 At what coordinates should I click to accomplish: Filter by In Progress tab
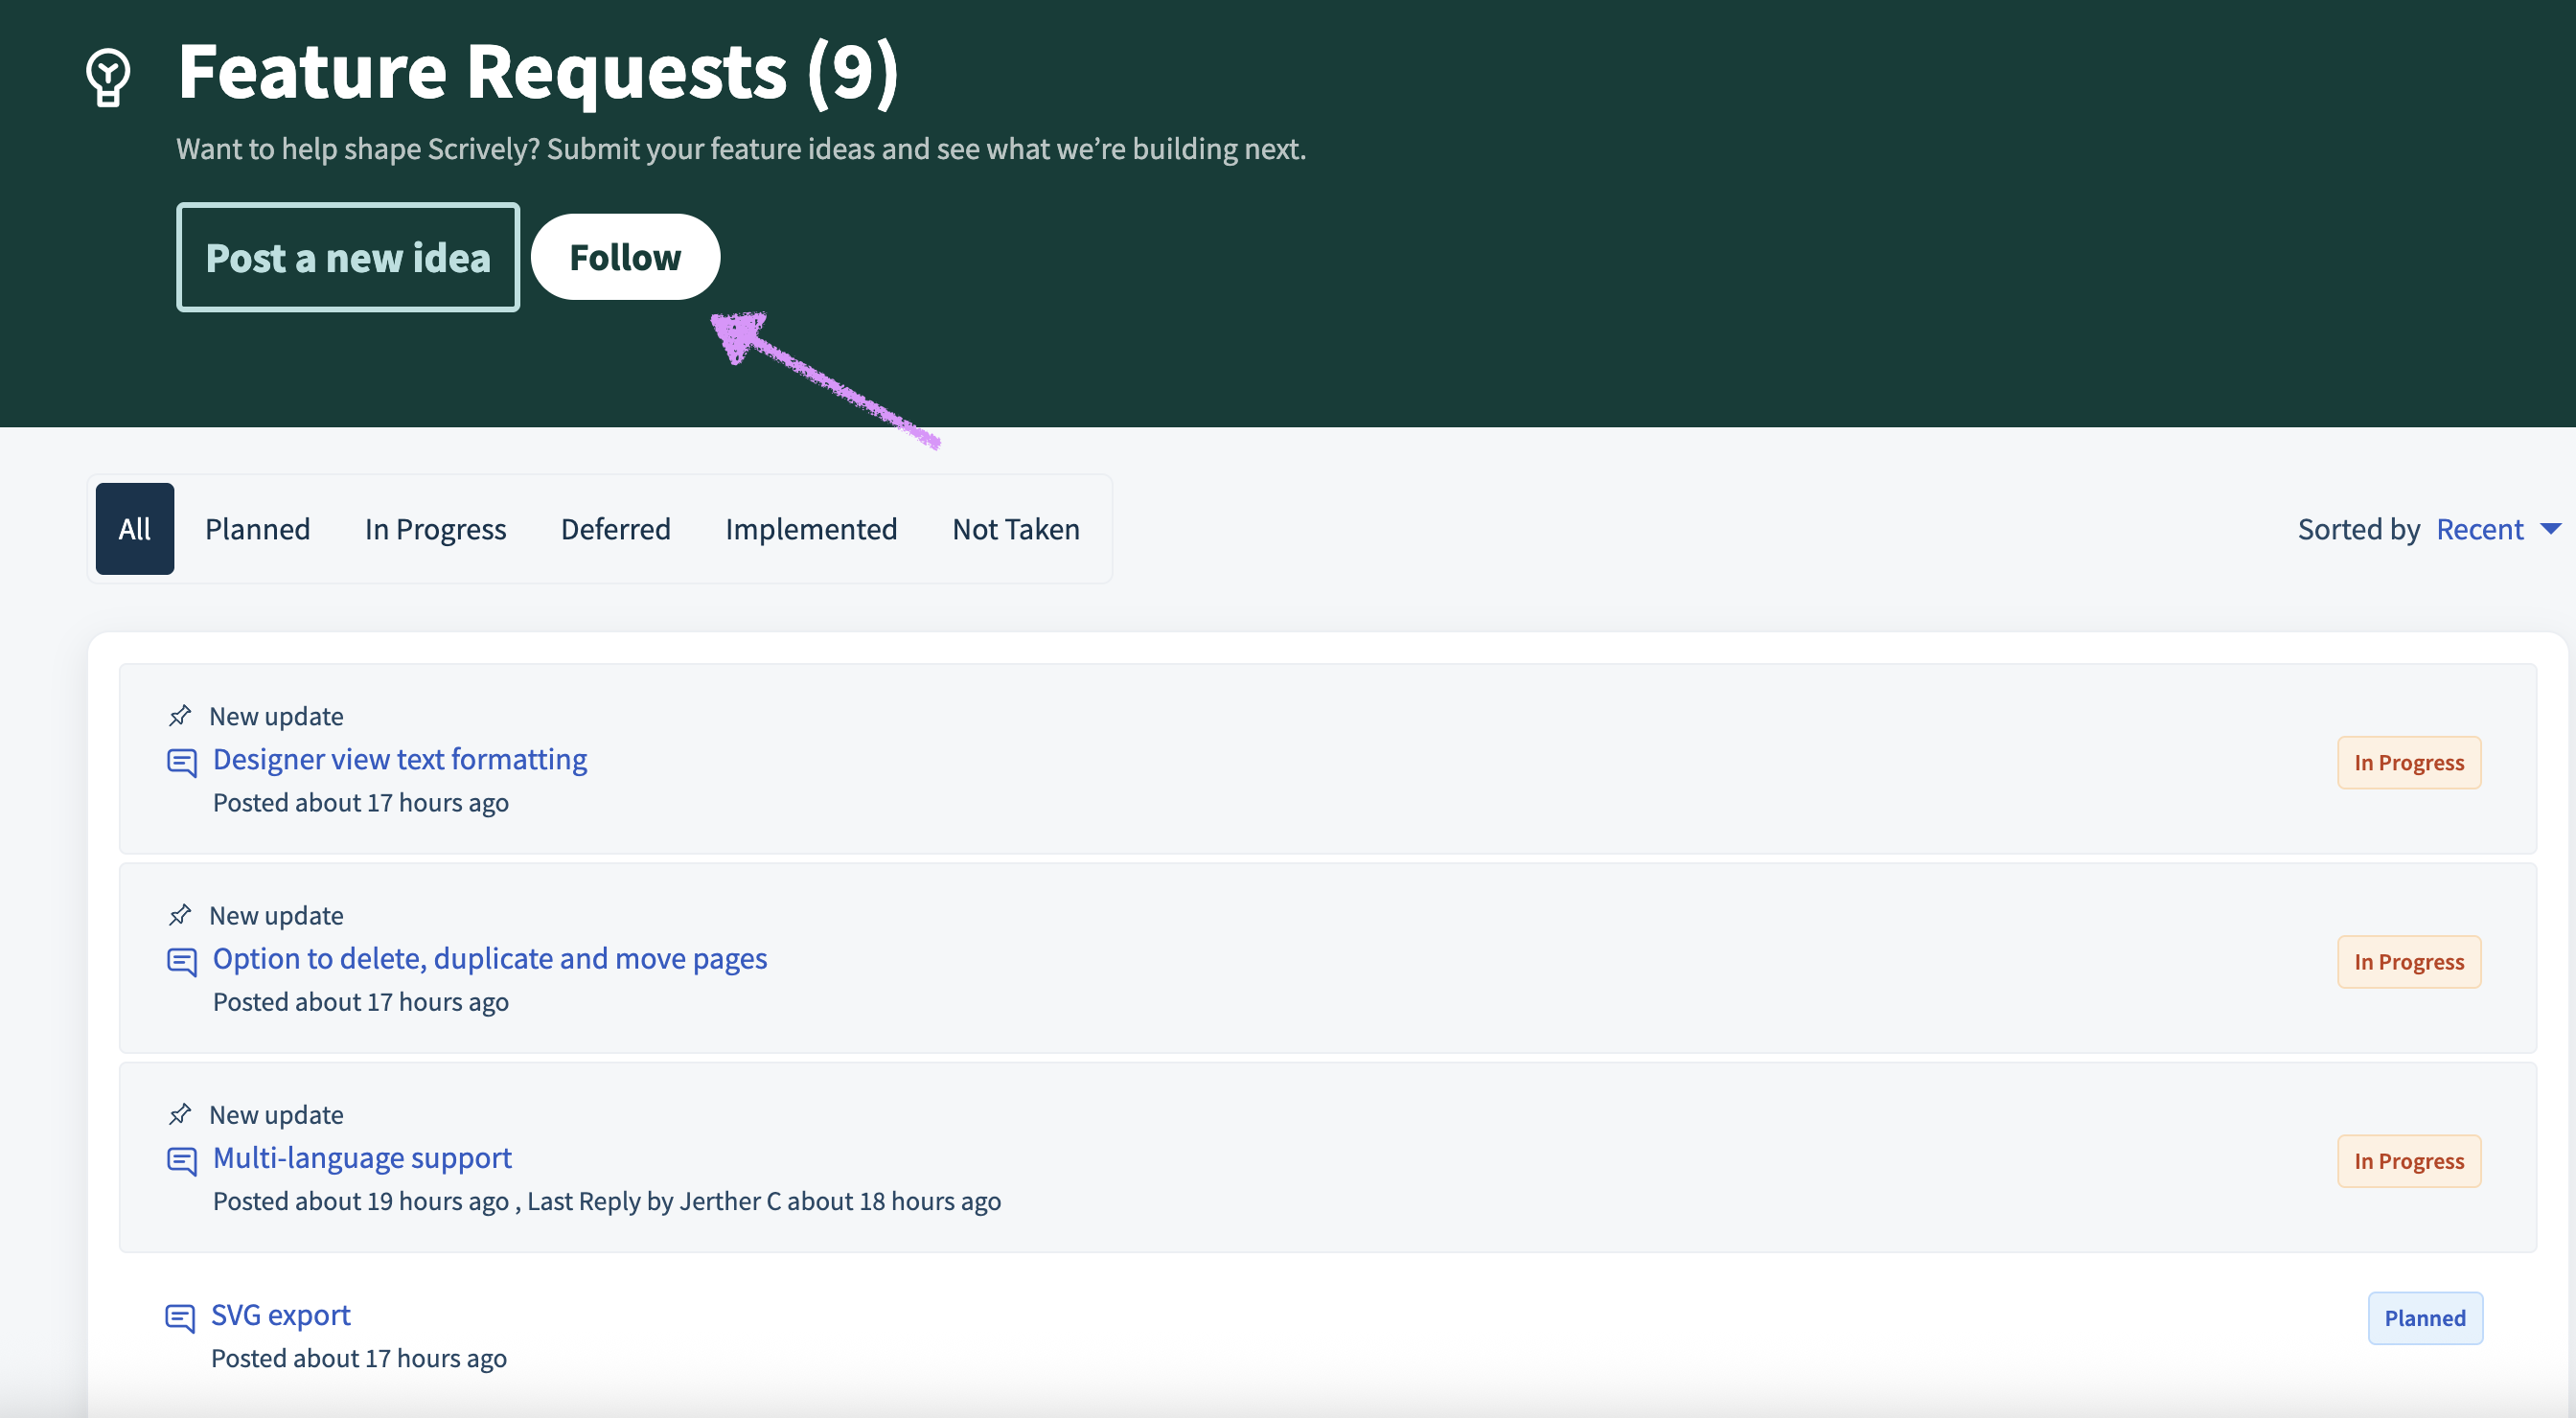click(435, 529)
